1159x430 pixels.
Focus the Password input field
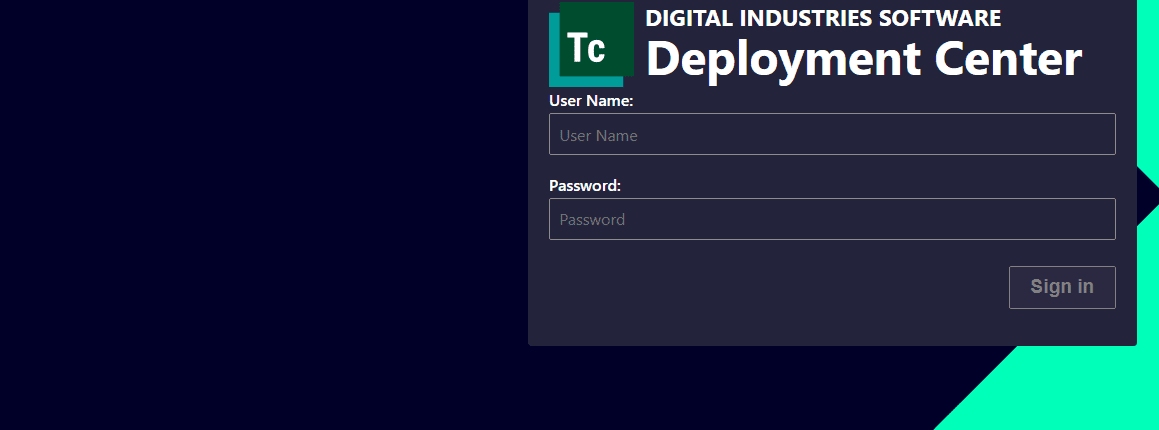click(x=832, y=219)
